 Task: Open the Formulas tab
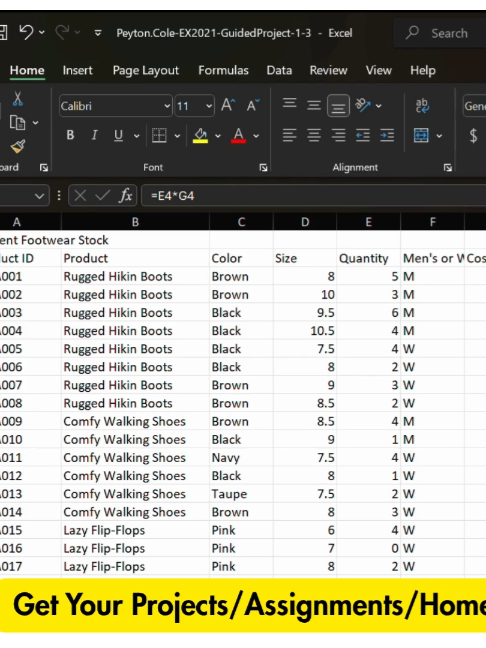(224, 70)
